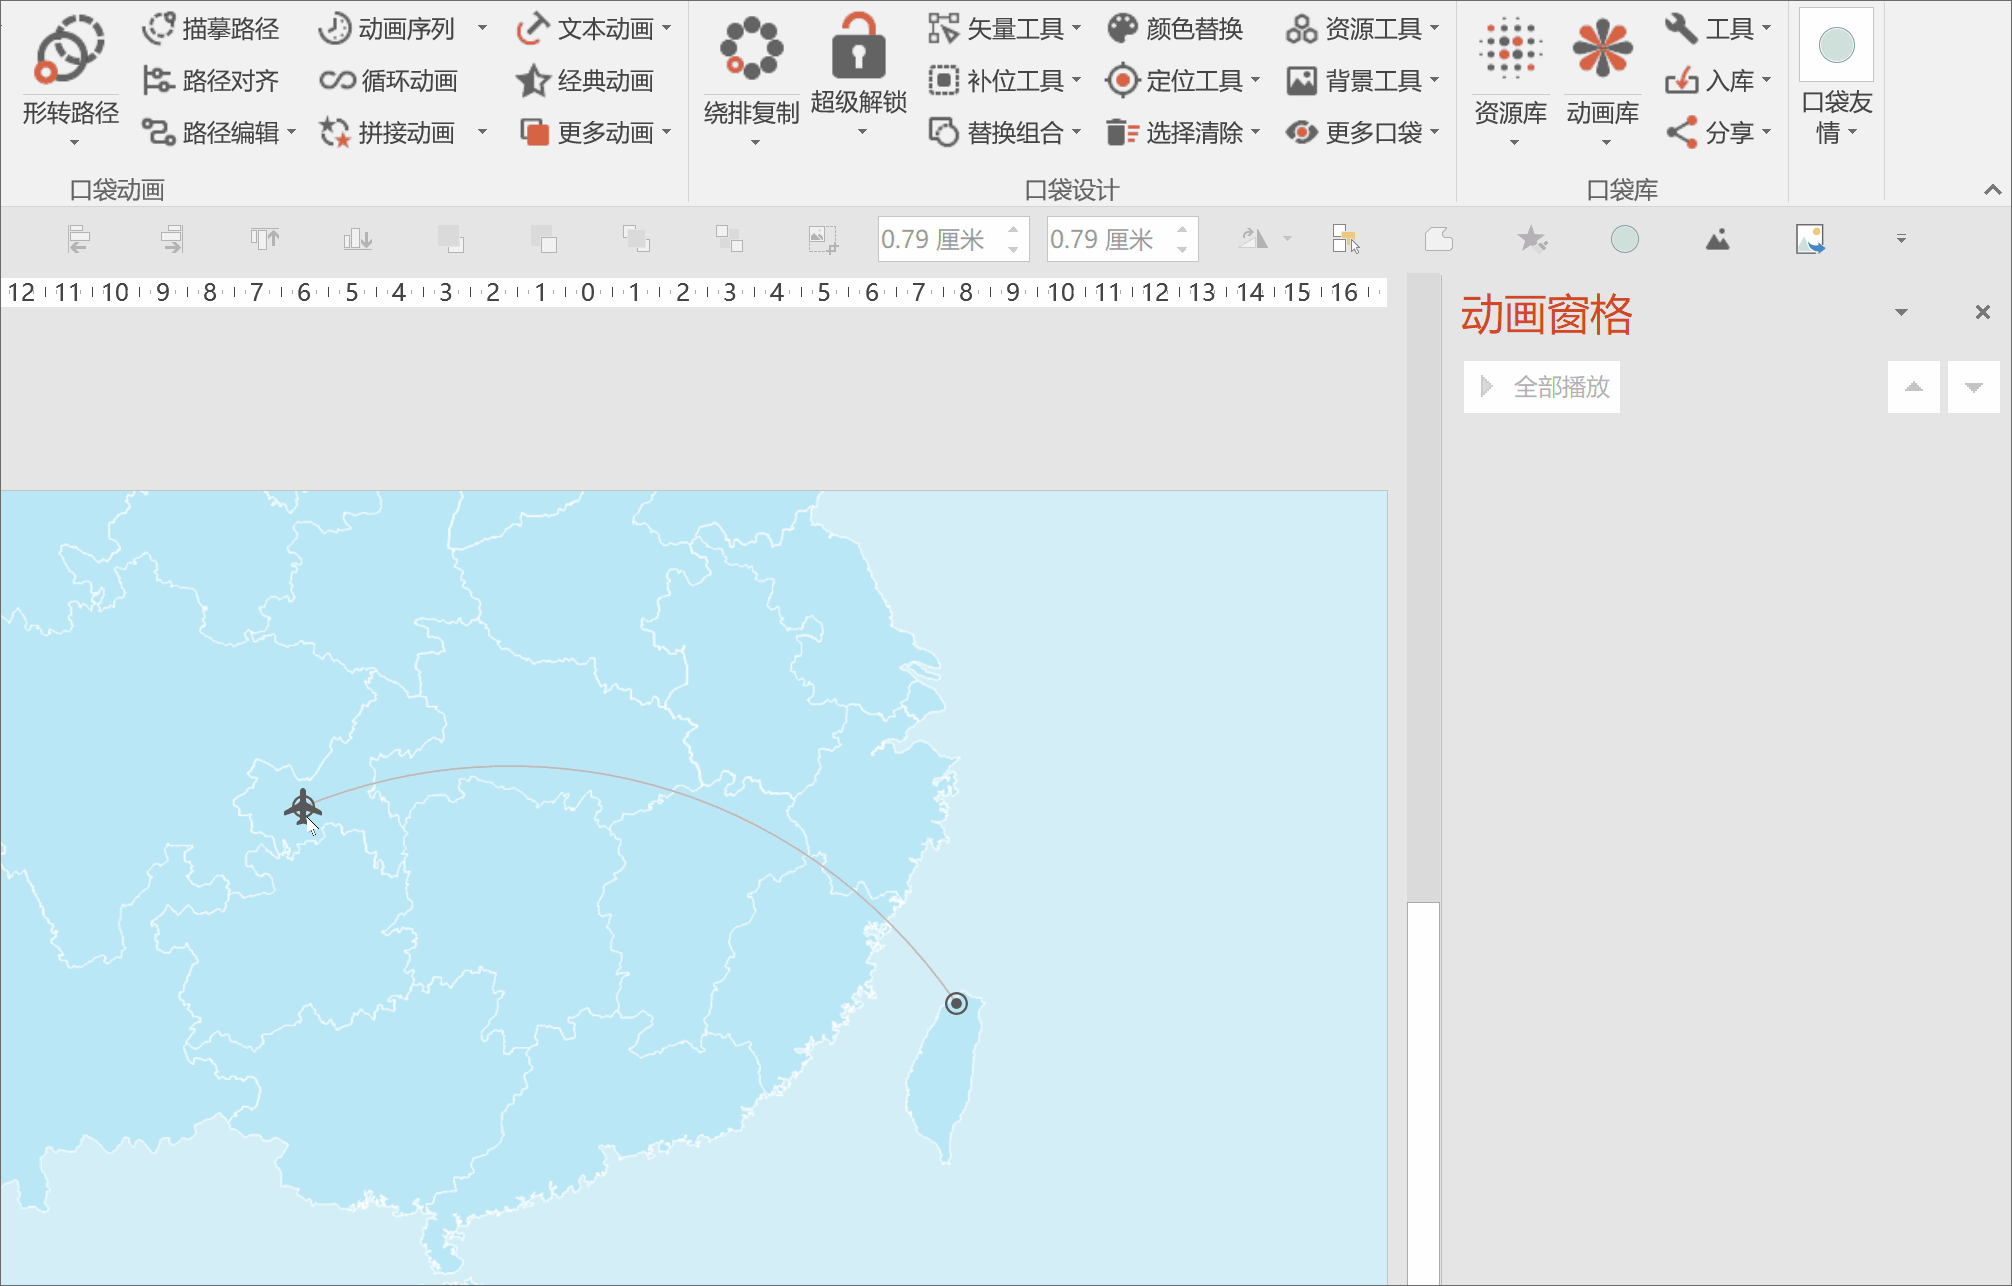Open the 动画窗格 pane options arrow
2012x1286 pixels.
pyautogui.click(x=1901, y=313)
